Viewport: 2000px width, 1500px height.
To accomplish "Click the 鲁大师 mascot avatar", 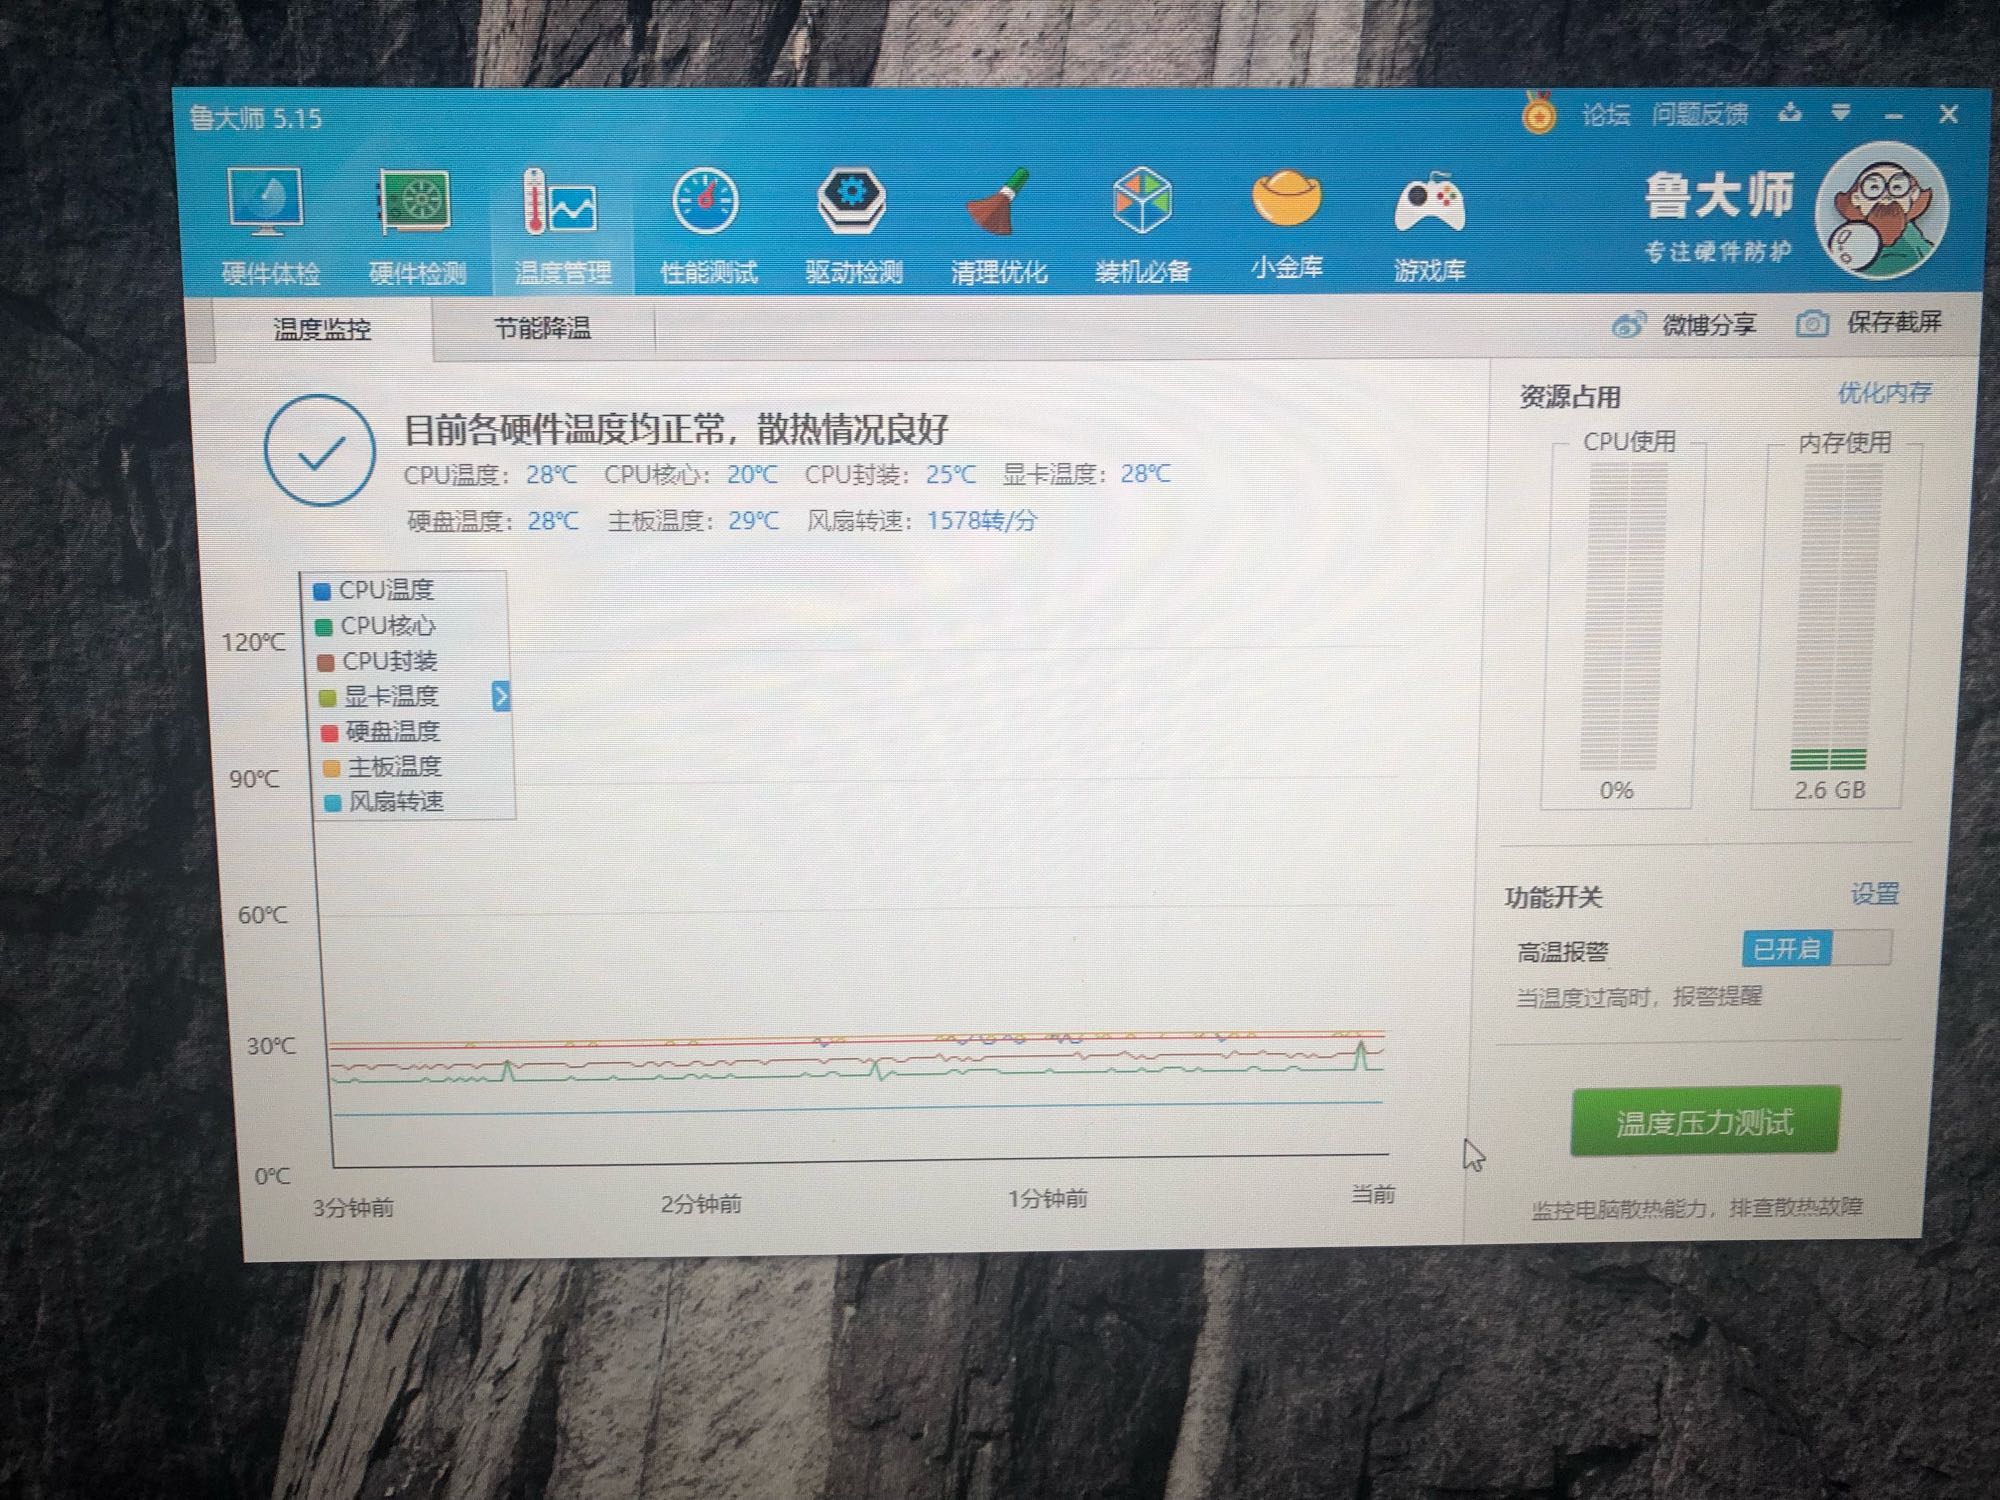I will coord(1882,212).
